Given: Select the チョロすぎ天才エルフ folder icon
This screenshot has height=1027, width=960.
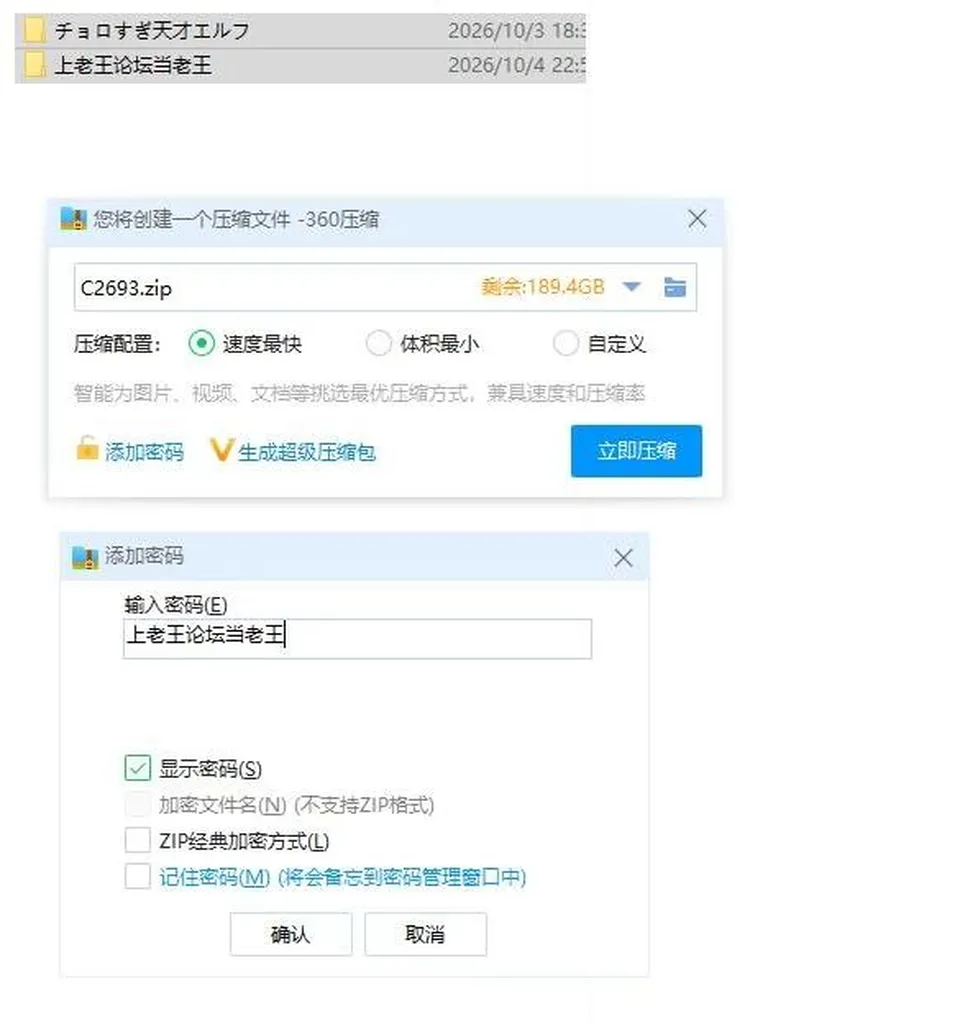Looking at the screenshot, I should (x=34, y=30).
